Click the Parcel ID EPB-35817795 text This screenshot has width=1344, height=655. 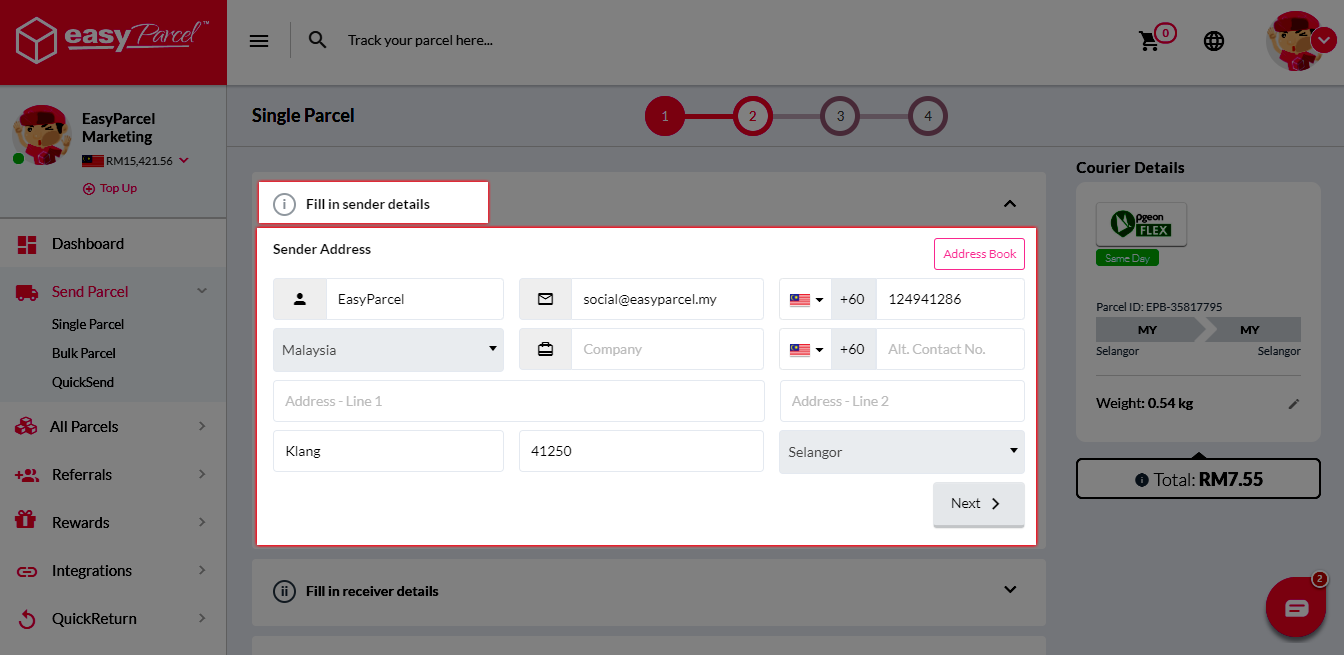click(1159, 307)
